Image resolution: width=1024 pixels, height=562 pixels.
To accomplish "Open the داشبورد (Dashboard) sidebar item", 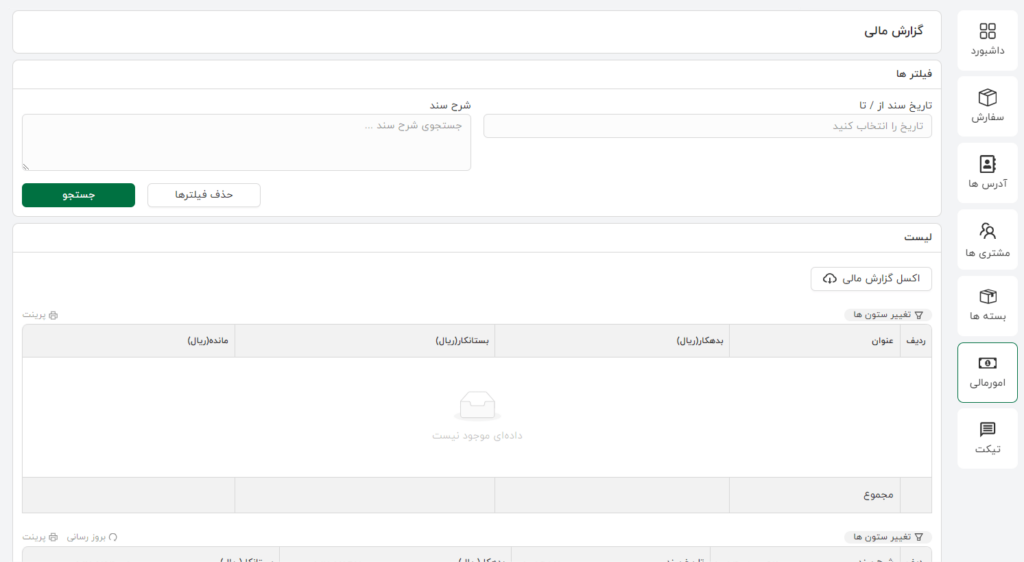I will pyautogui.click(x=987, y=40).
